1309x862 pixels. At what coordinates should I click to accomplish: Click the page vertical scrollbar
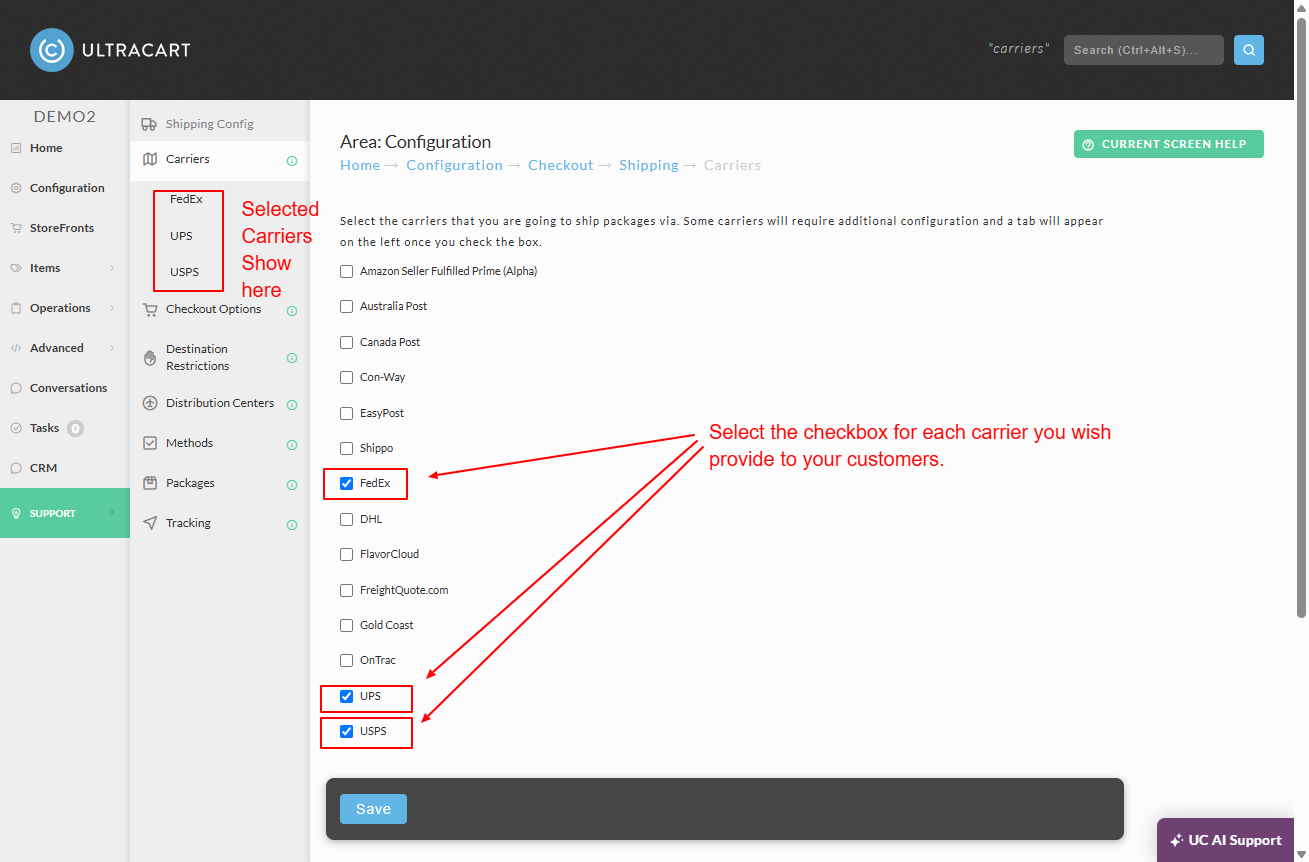pos(1301,320)
